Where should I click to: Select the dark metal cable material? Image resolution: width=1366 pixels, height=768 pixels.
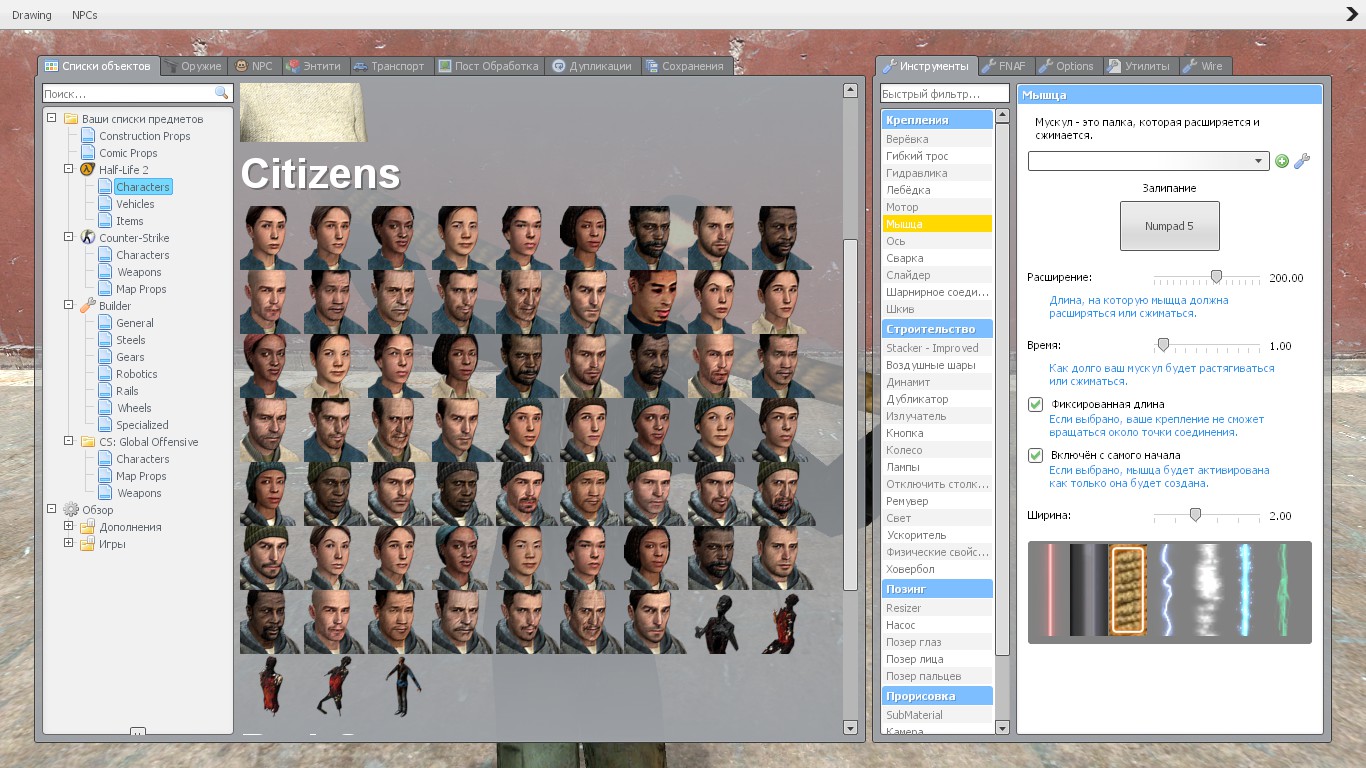click(1089, 590)
